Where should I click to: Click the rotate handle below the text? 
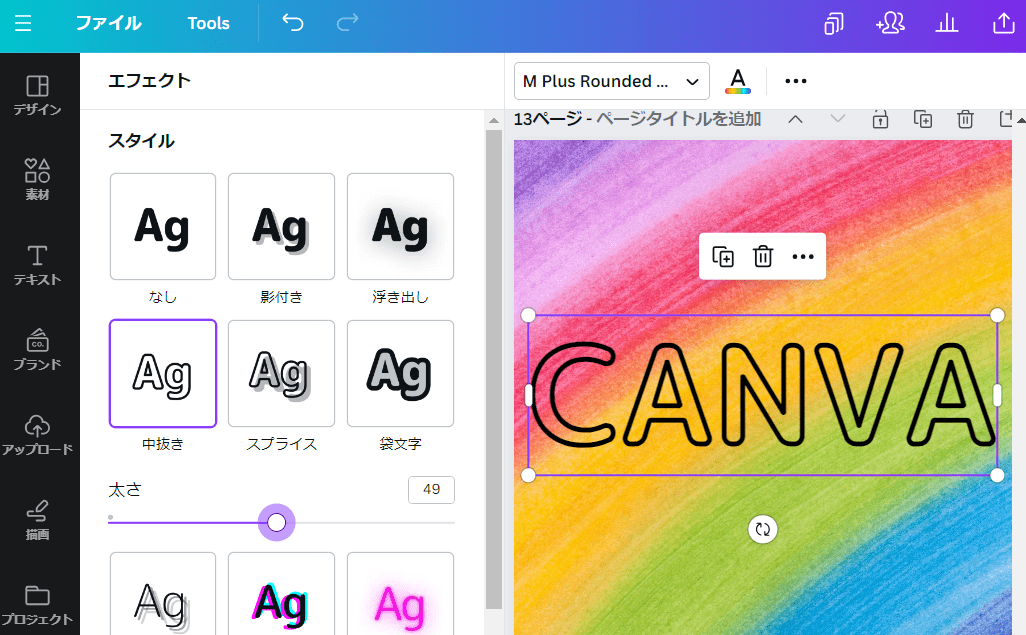(762, 529)
